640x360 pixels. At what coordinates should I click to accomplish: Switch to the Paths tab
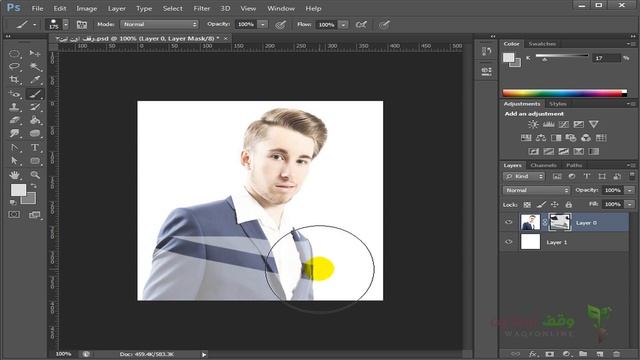coord(574,165)
